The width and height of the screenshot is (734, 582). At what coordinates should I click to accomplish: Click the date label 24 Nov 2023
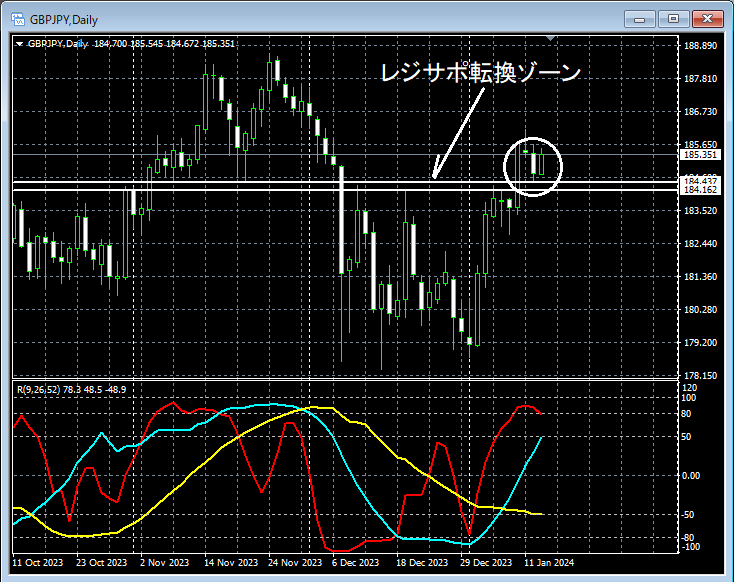(295, 563)
